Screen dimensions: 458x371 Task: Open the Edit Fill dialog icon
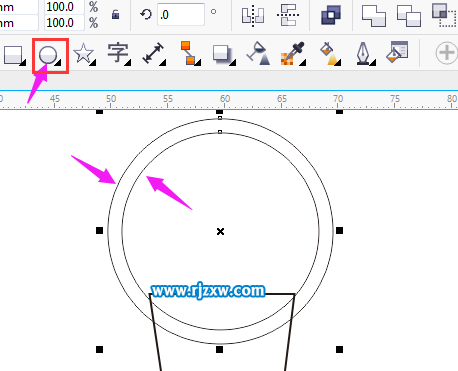tap(397, 52)
